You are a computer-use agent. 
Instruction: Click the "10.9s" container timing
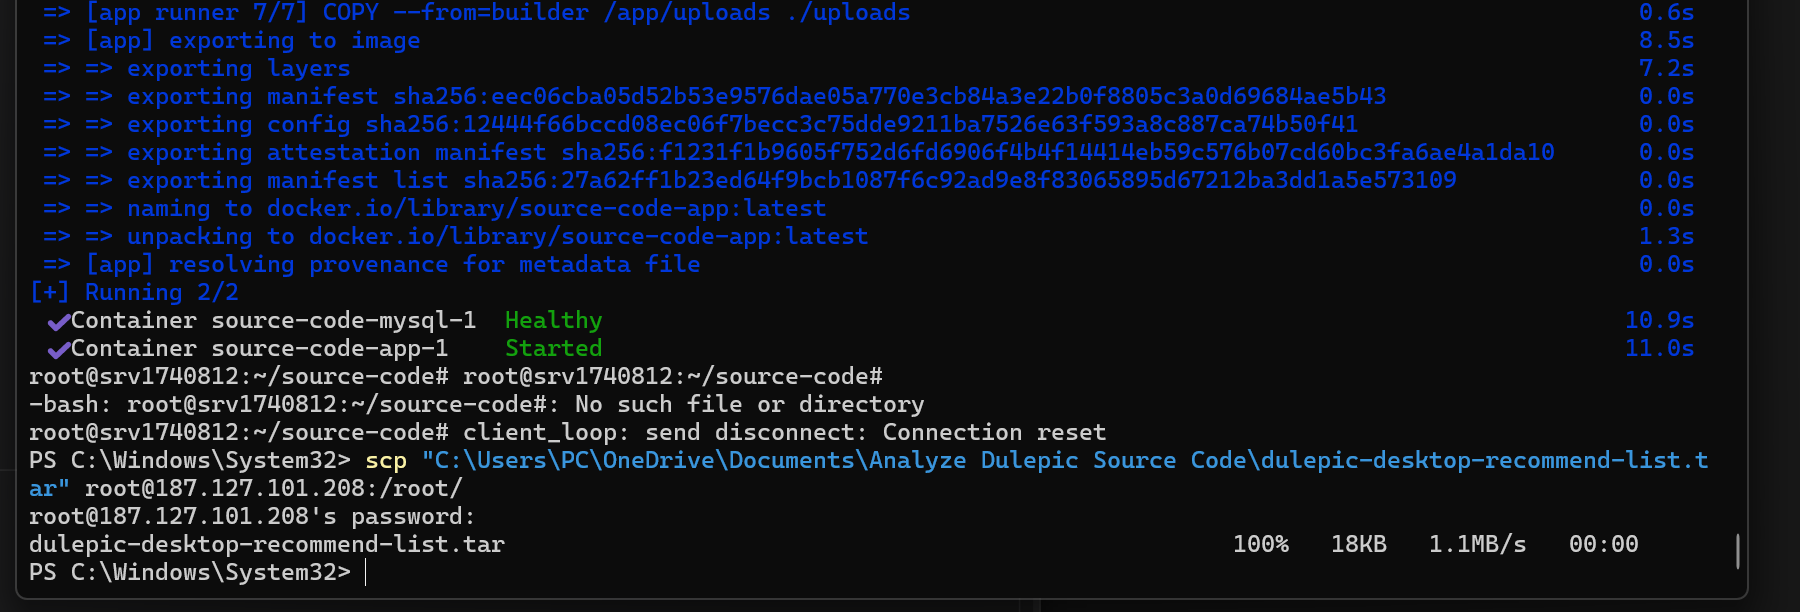(1660, 320)
